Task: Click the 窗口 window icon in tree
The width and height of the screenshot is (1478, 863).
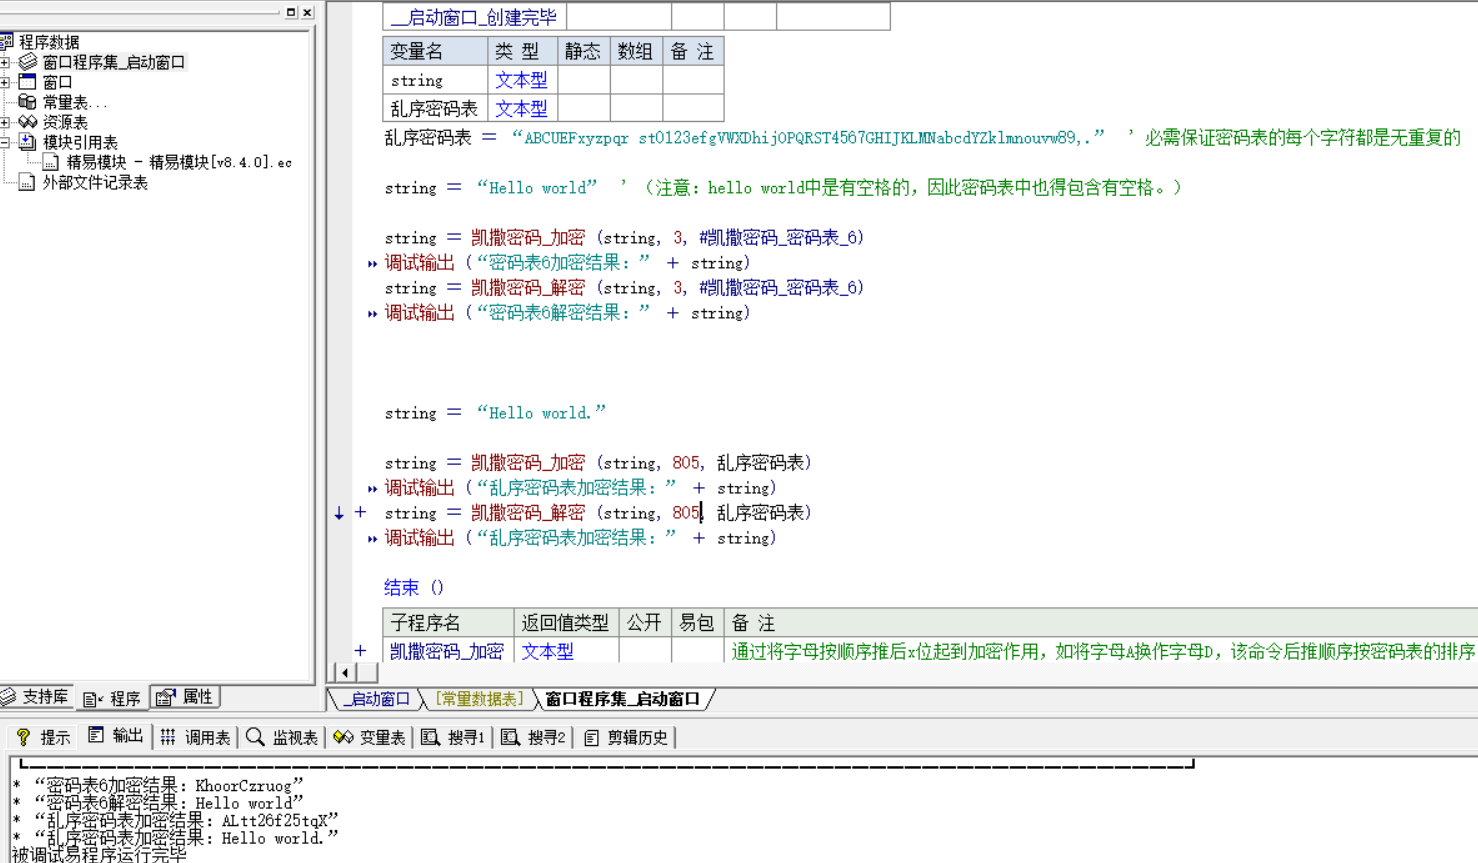Action: pos(27,82)
